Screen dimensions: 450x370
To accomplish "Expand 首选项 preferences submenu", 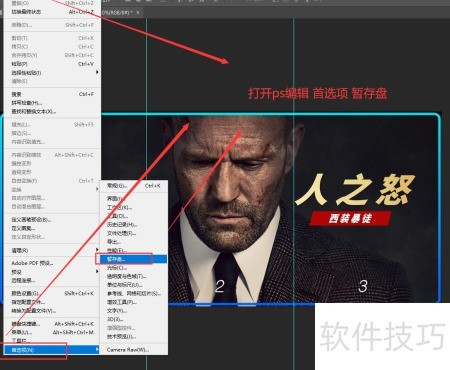I will (52, 350).
